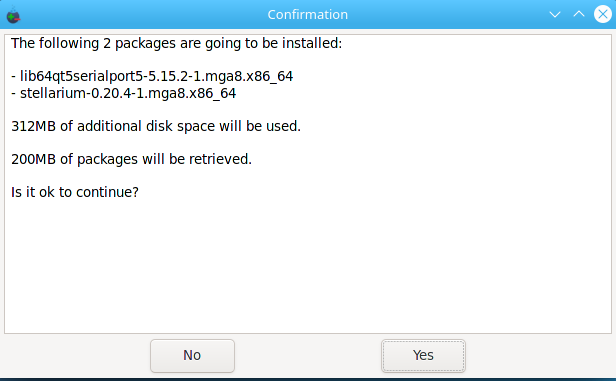Click the Confirmation title text

click(308, 15)
